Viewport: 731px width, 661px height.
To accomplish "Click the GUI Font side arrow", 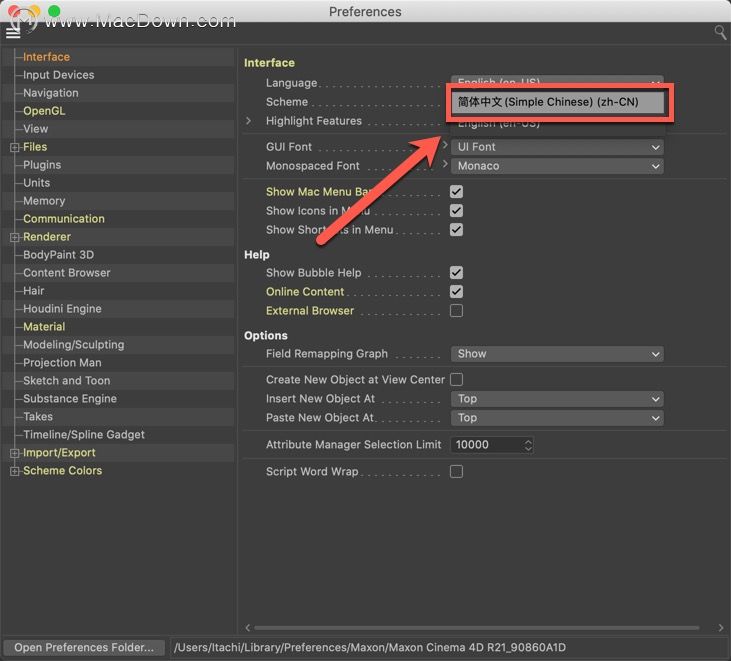I will [445, 145].
